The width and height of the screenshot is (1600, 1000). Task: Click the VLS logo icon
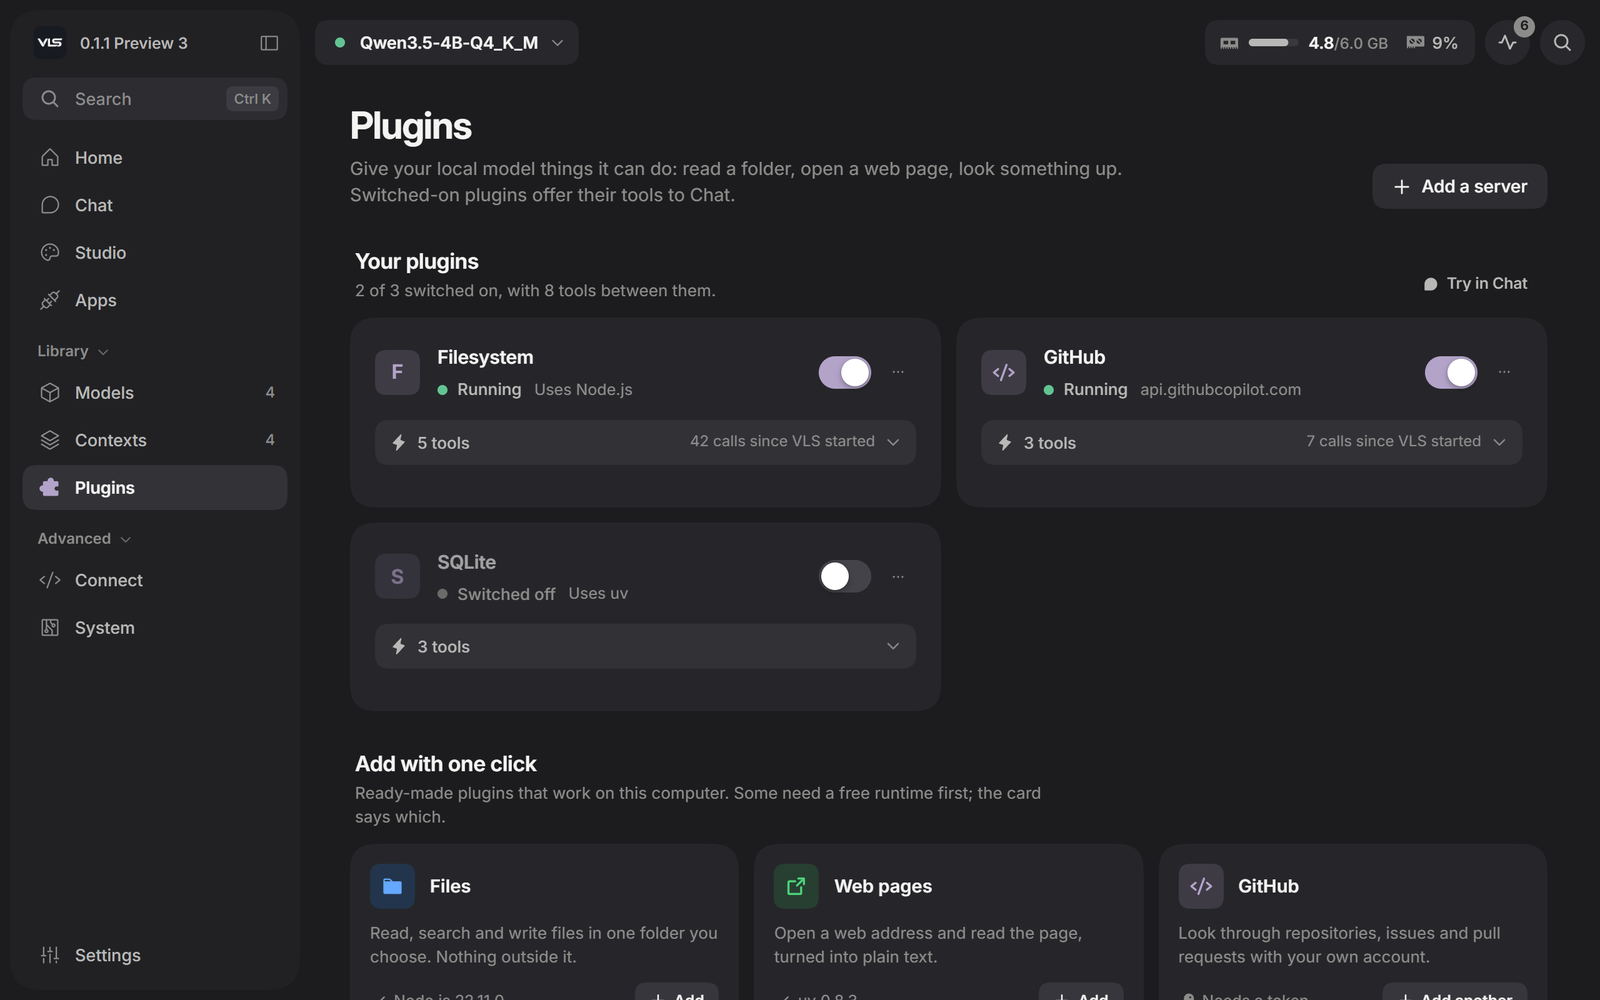coord(50,43)
